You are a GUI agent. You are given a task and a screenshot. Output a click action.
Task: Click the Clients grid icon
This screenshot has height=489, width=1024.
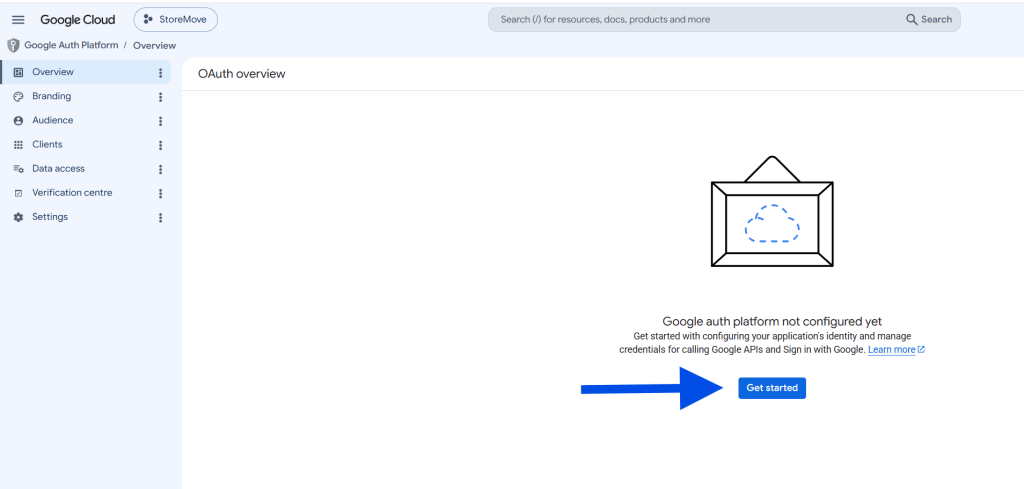(18, 145)
